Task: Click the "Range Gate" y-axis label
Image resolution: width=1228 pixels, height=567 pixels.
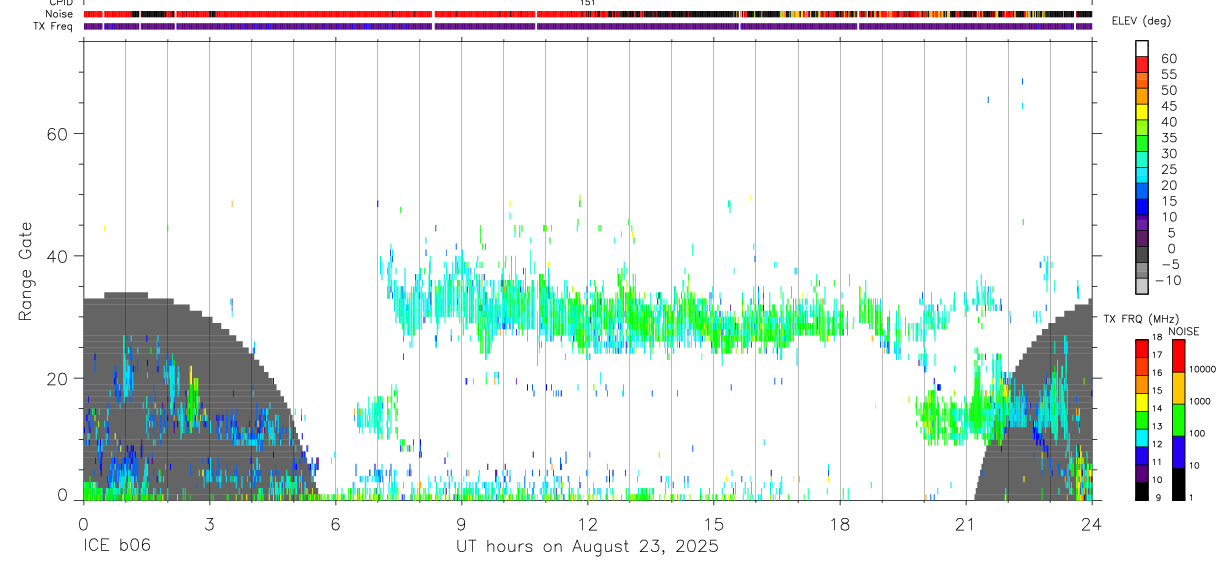Action: [26, 271]
